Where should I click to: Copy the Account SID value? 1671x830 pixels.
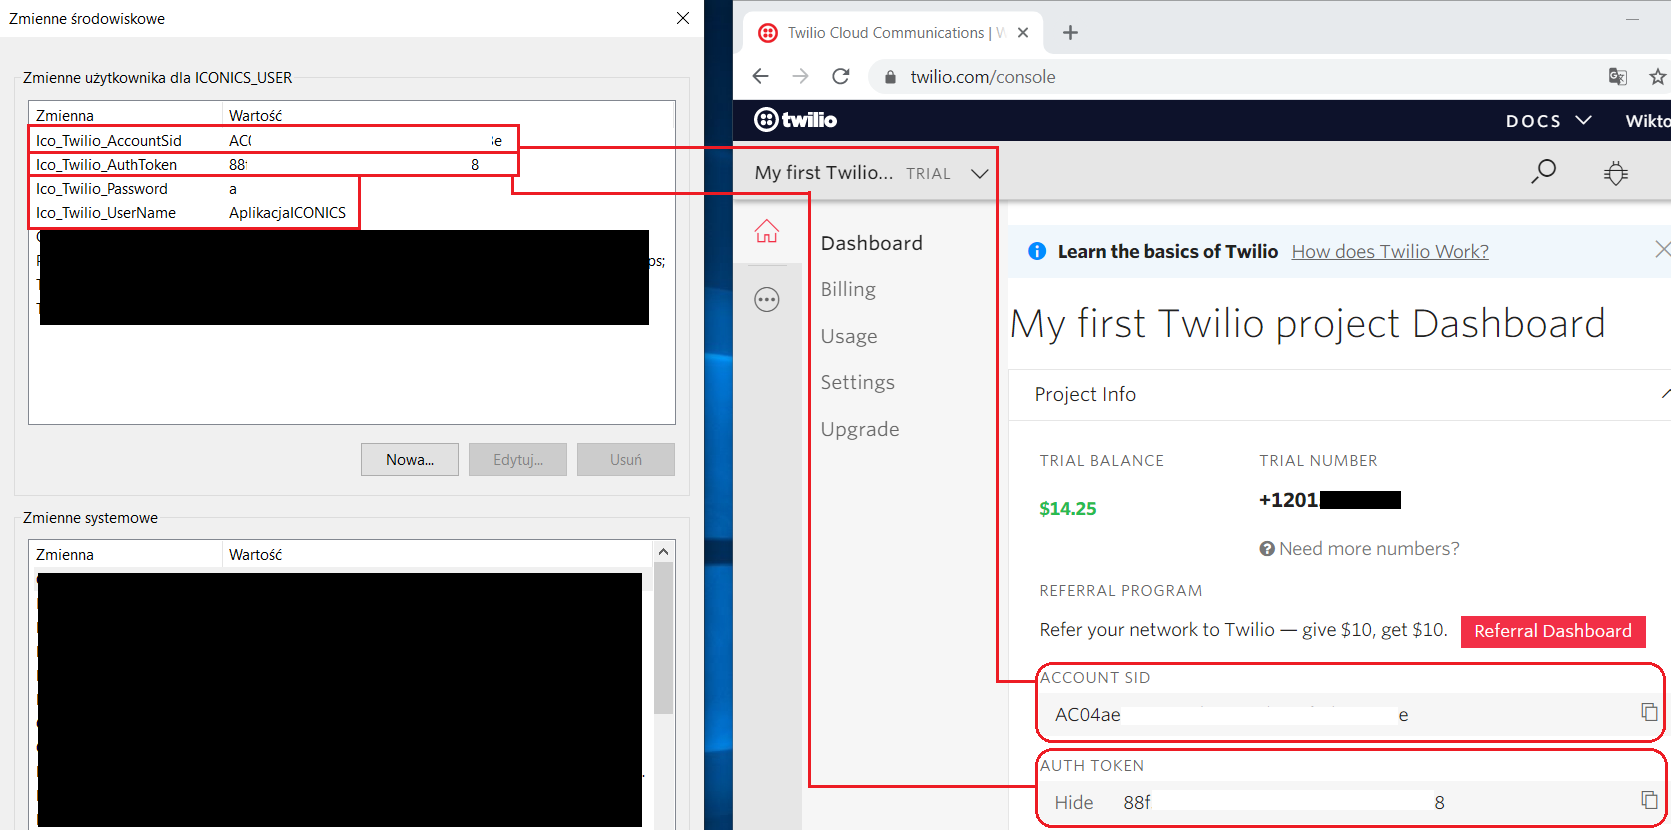point(1649,712)
